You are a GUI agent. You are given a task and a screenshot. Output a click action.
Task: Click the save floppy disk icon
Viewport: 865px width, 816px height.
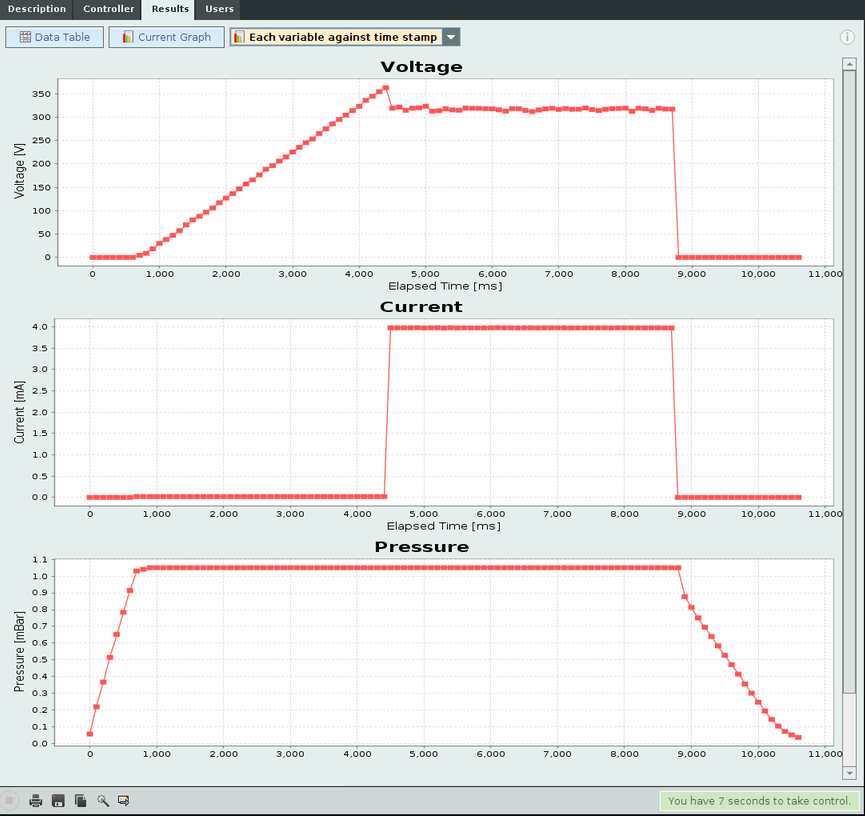(x=58, y=801)
